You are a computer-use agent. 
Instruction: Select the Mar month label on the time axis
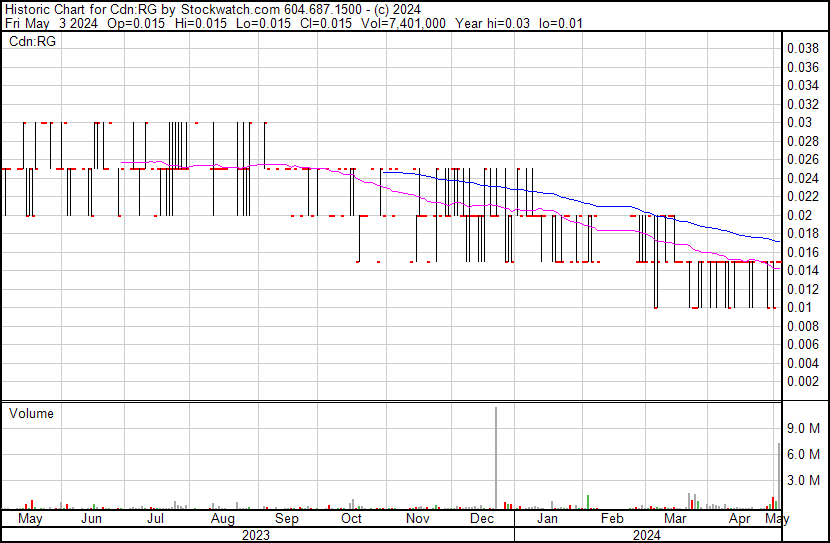(x=676, y=519)
